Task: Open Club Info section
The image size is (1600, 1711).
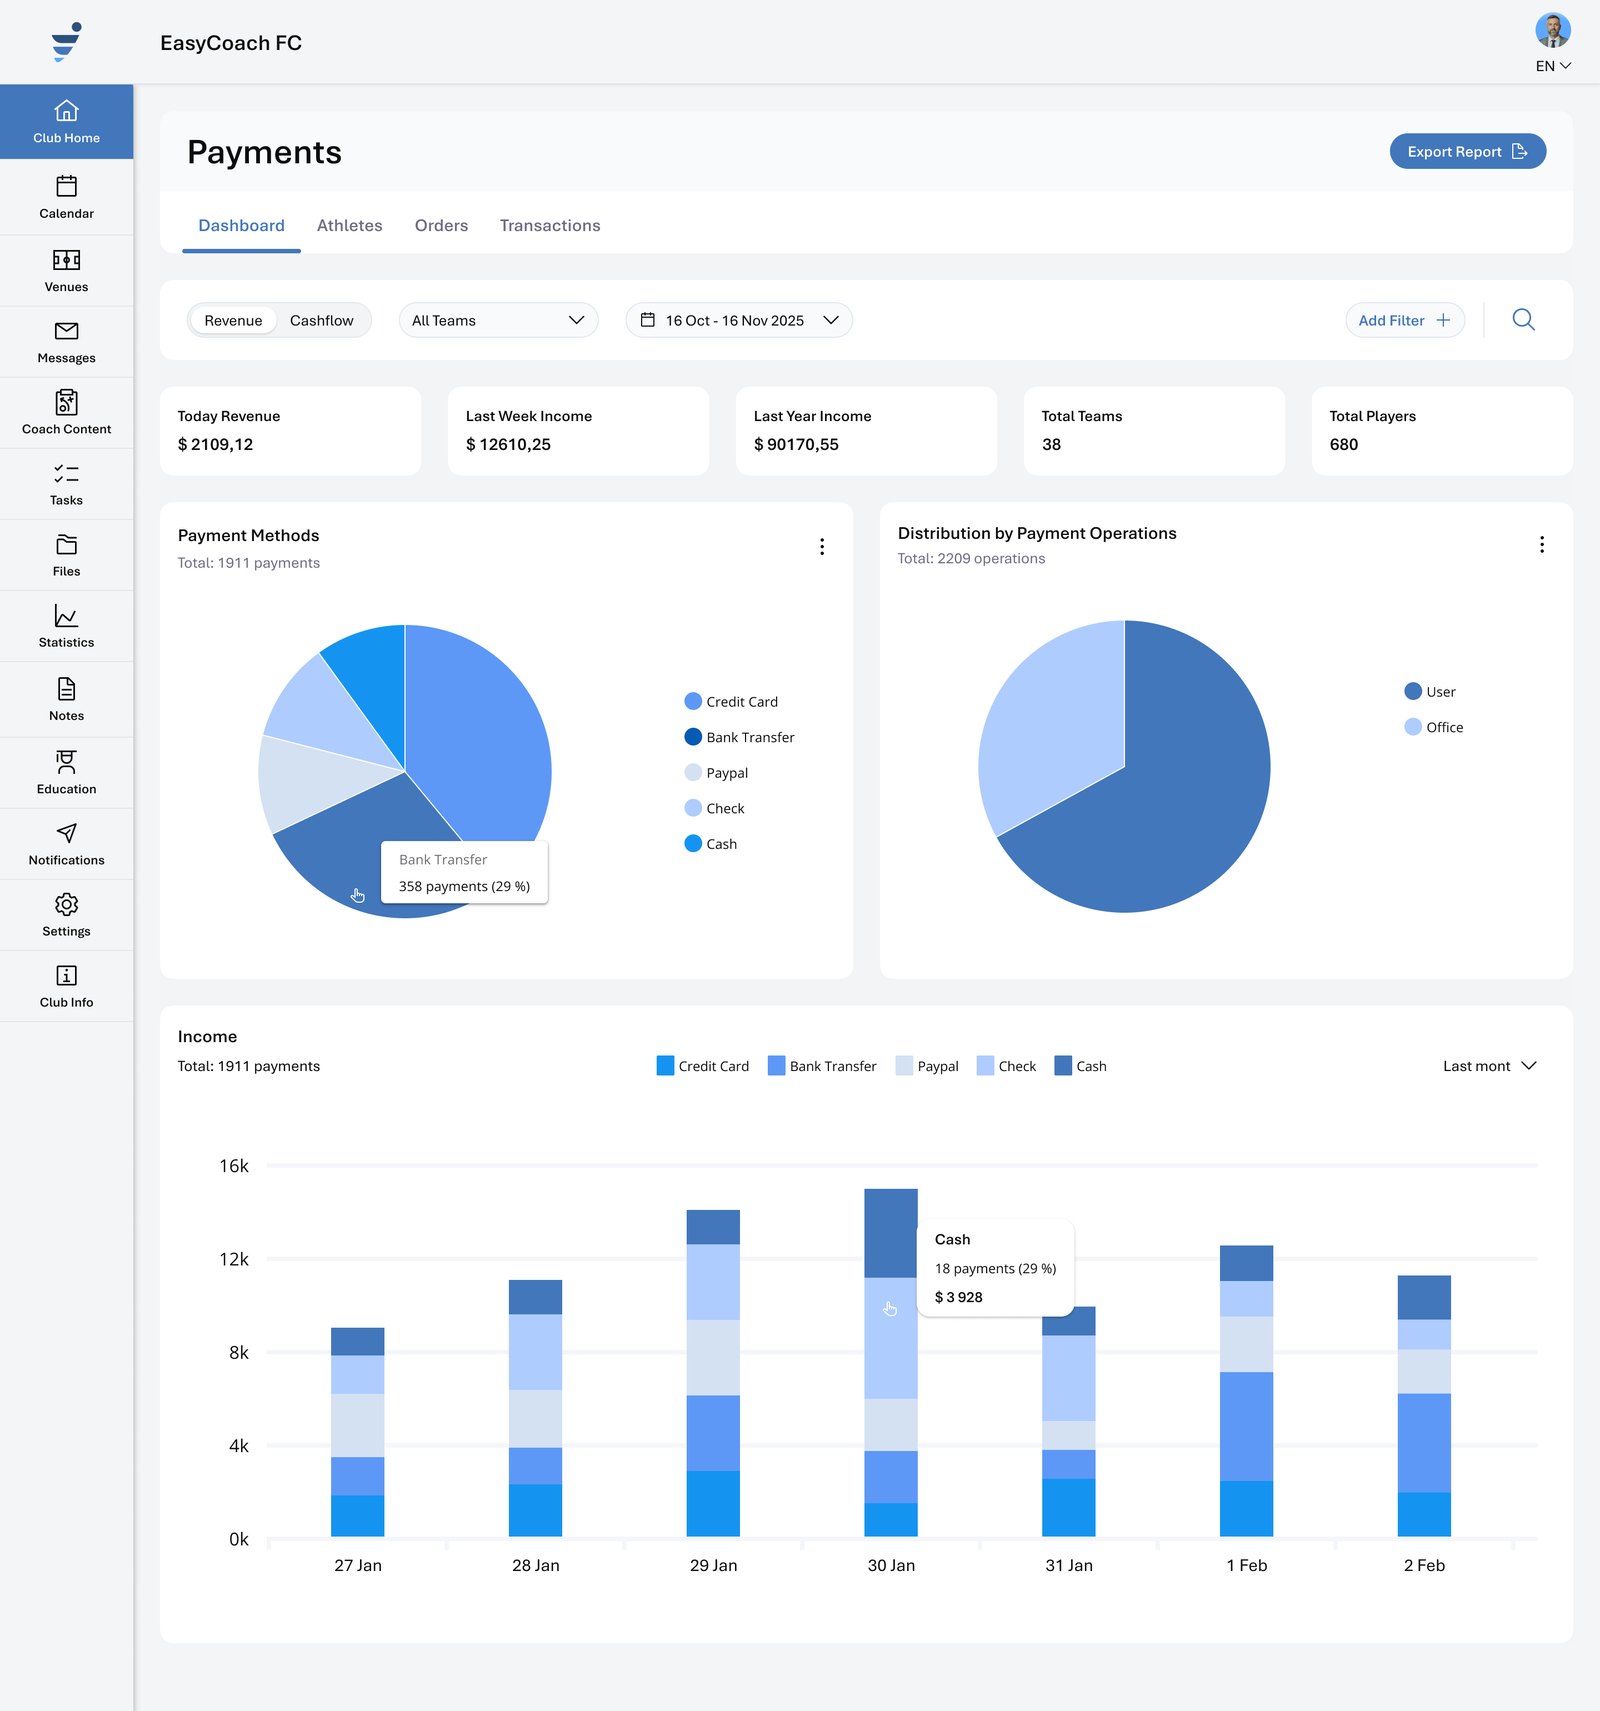Action: tap(66, 986)
